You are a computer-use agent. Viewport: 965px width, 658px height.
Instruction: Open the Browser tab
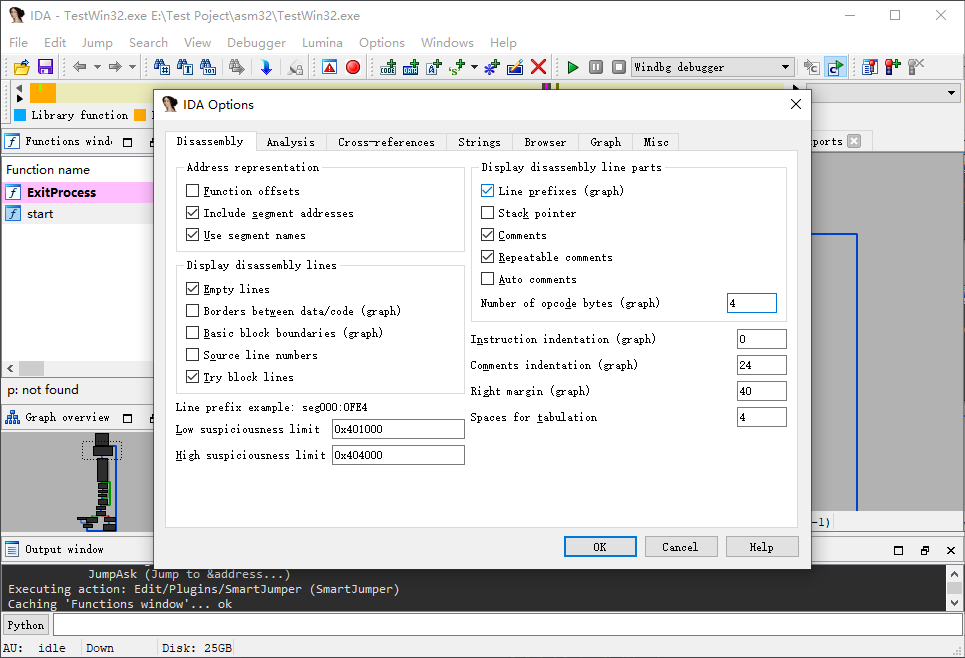pos(545,142)
